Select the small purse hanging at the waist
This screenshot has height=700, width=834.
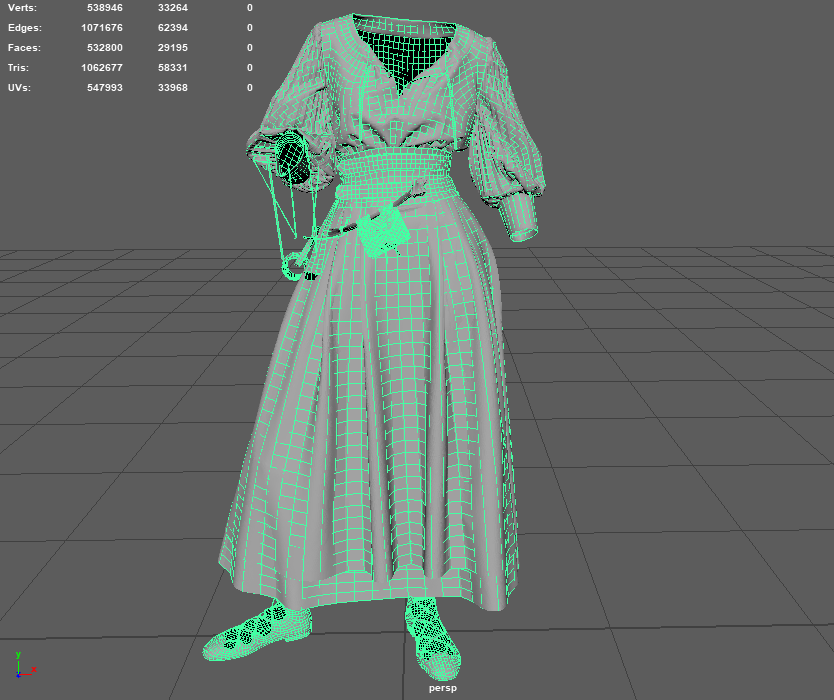384,230
